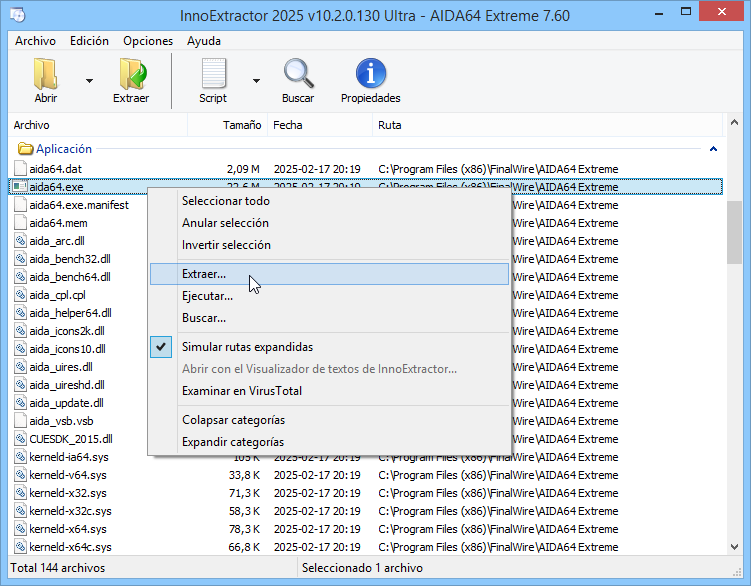
Task: Open Propiedades info icon
Action: click(371, 73)
